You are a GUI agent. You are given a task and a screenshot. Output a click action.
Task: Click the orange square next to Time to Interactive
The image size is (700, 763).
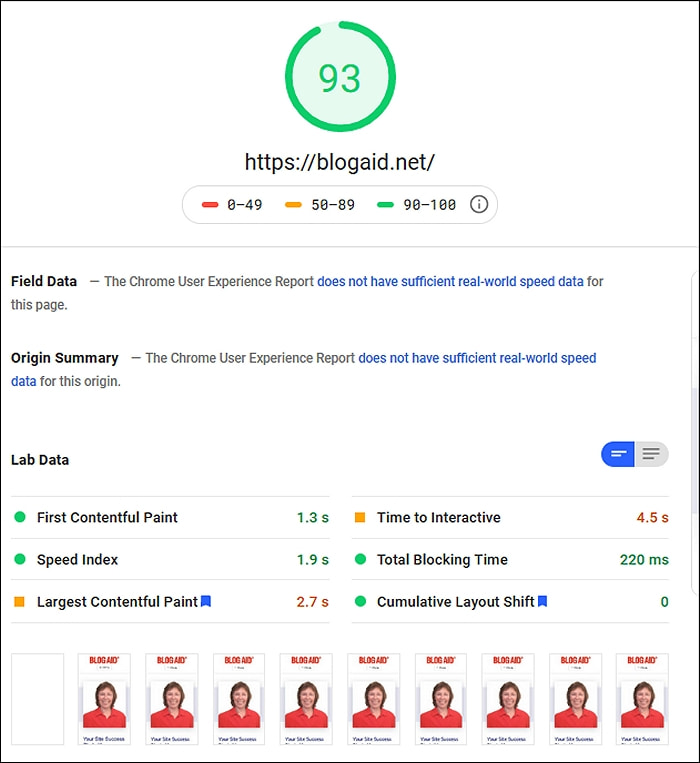[360, 517]
